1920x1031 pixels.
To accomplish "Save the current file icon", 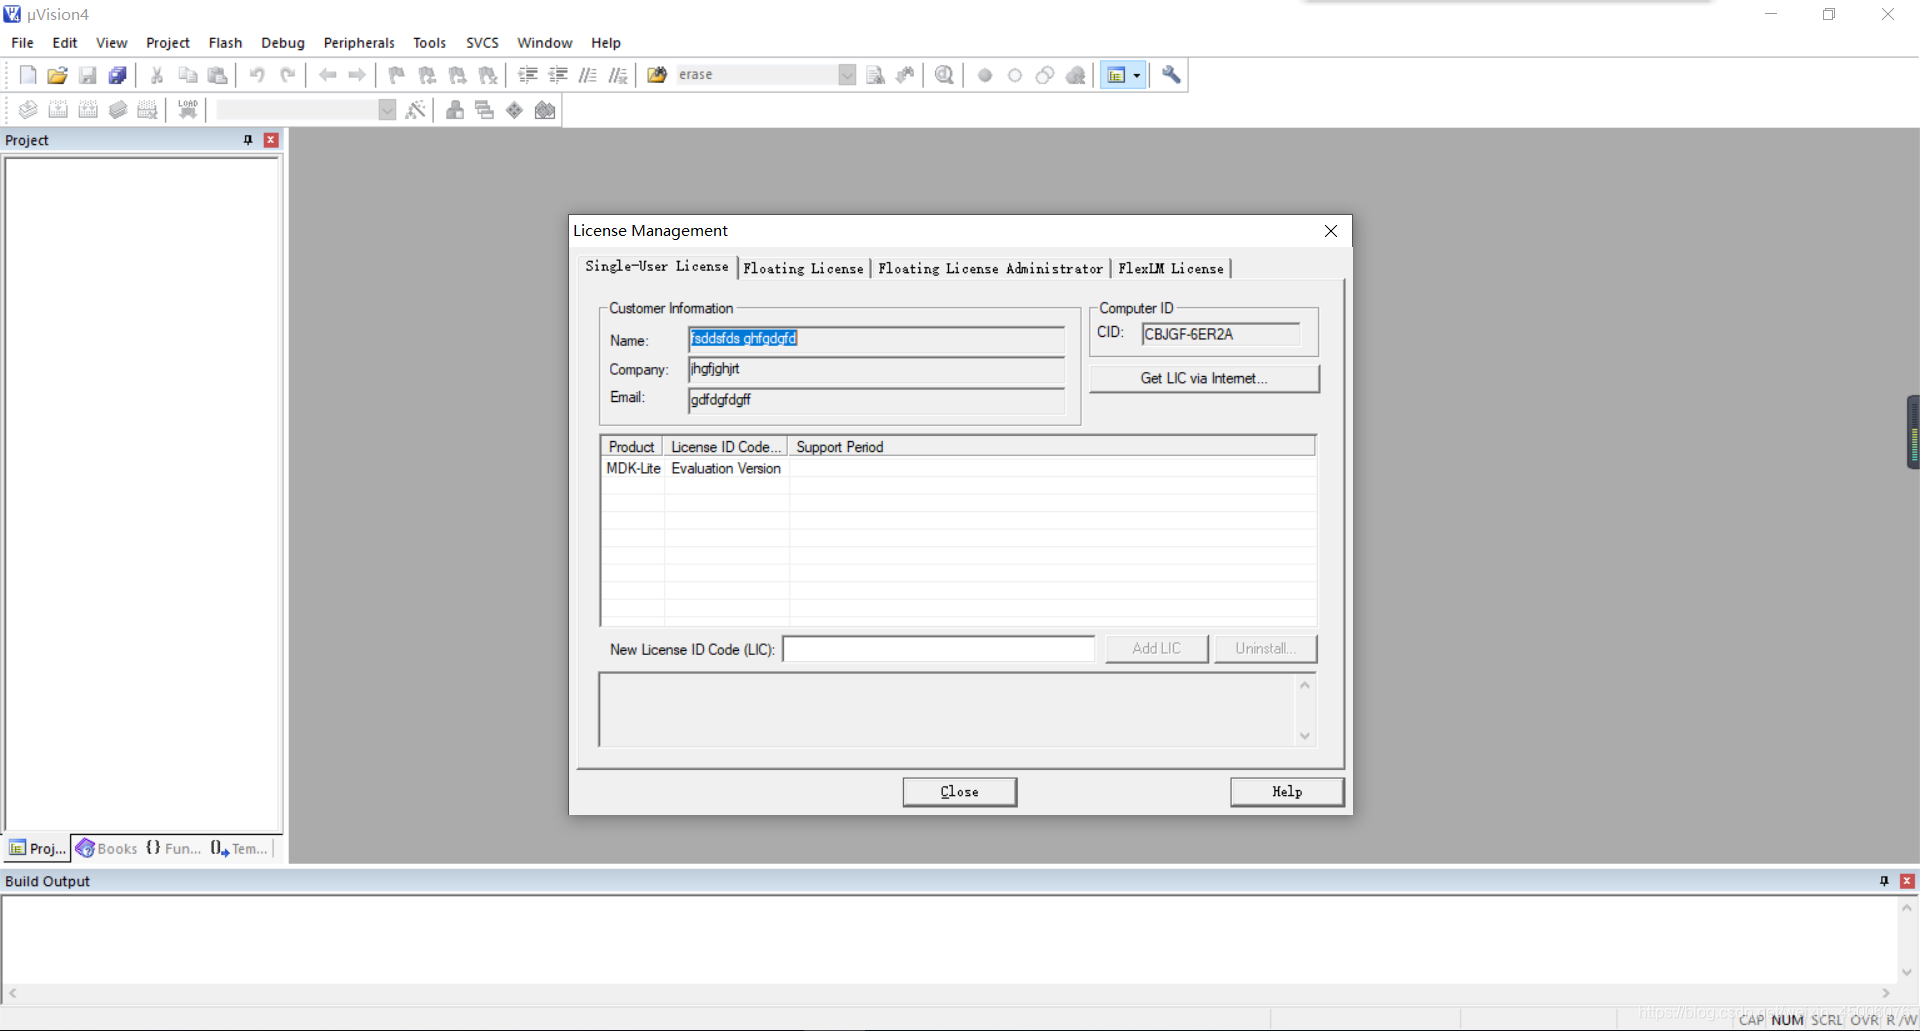I will tap(88, 75).
